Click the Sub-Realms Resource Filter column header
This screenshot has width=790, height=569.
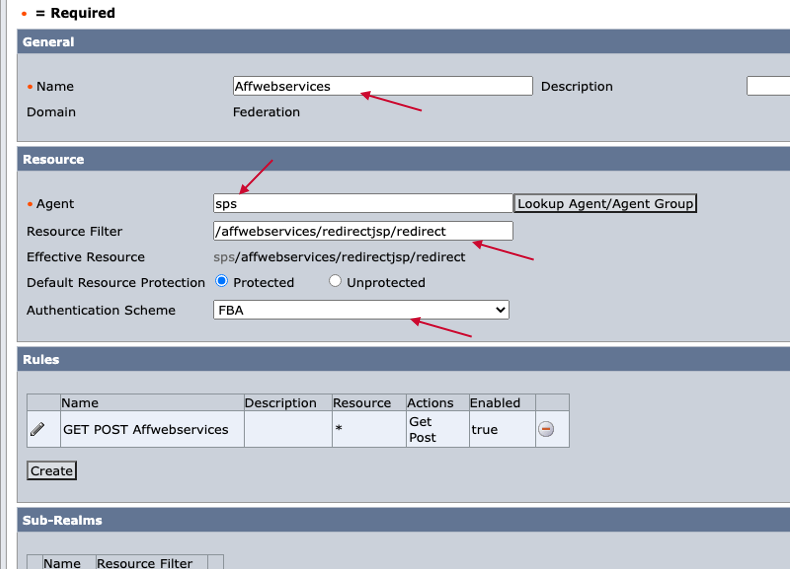(x=145, y=562)
